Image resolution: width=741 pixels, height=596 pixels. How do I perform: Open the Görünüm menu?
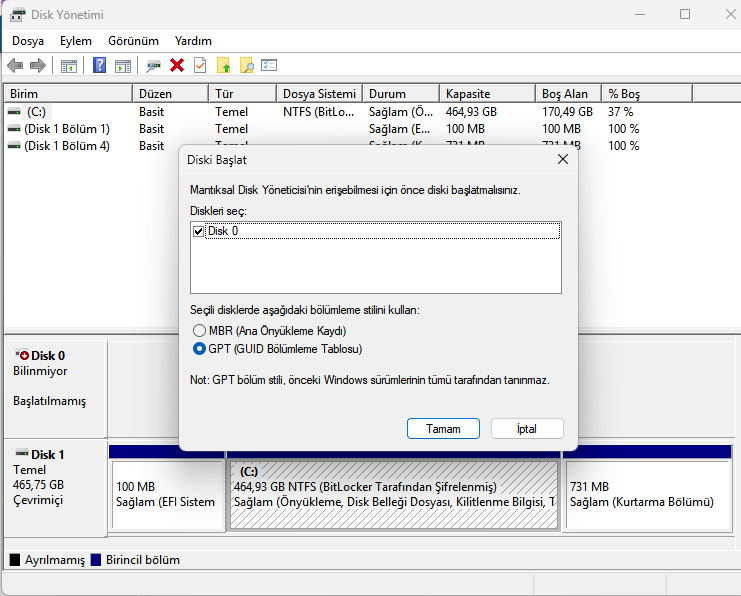(x=133, y=41)
